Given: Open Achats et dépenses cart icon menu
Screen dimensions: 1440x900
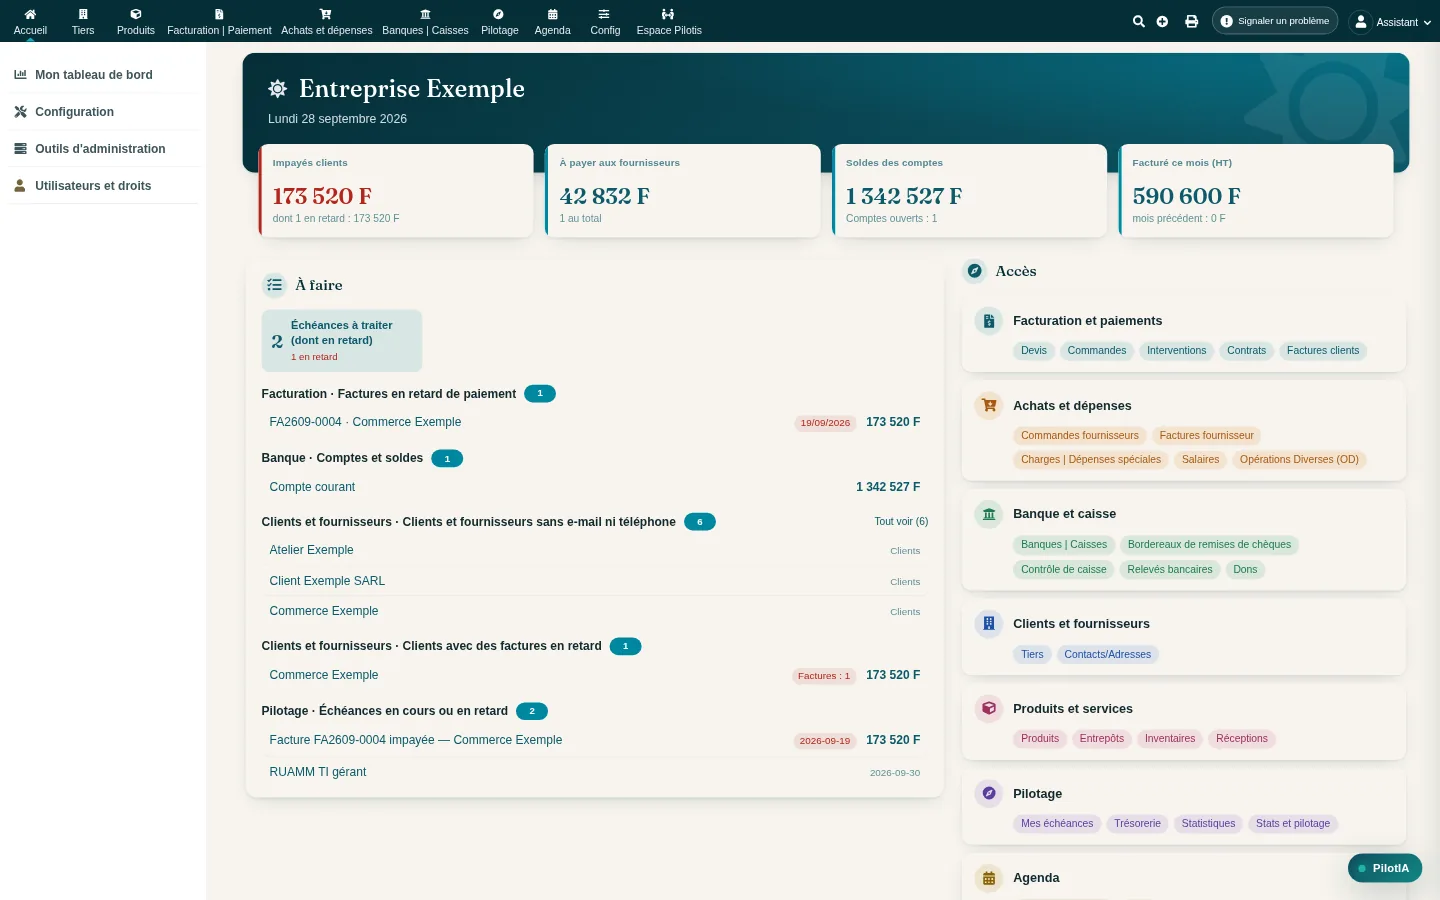Looking at the screenshot, I should coord(326,14).
